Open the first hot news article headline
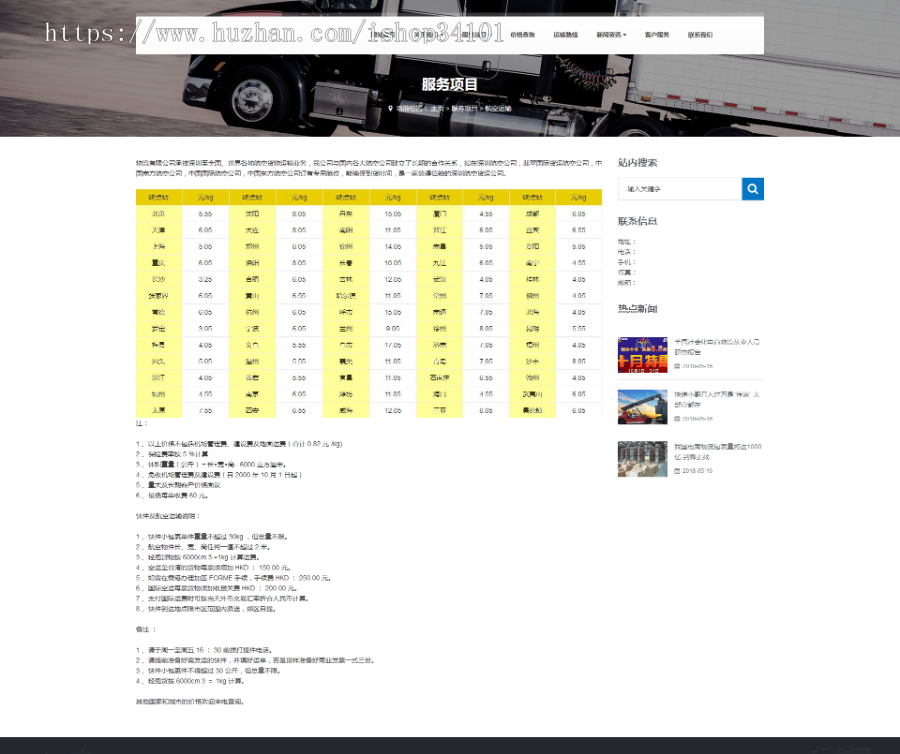Screen dimensions: 900x754 (x=717, y=347)
